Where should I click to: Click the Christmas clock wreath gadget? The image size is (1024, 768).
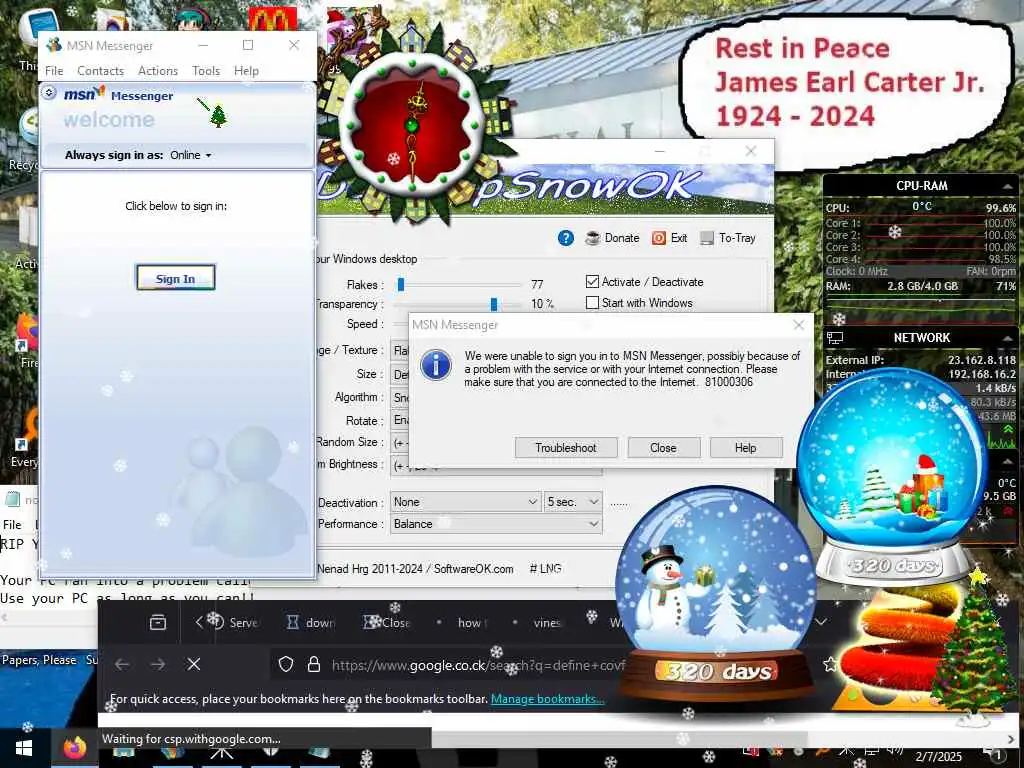pyautogui.click(x=413, y=124)
